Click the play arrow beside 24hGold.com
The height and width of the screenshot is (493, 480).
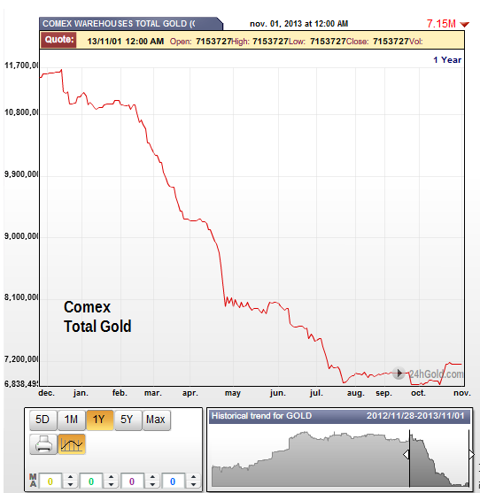click(x=399, y=373)
